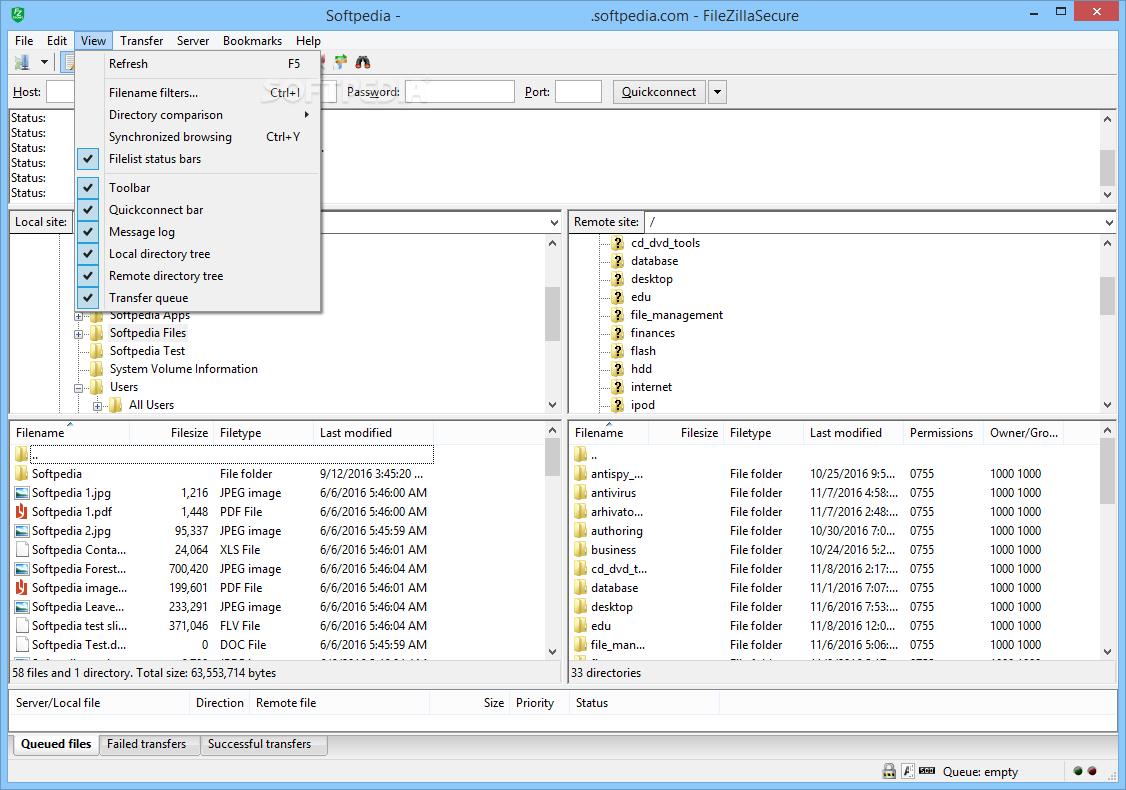Toggle the Message log option

198,232
